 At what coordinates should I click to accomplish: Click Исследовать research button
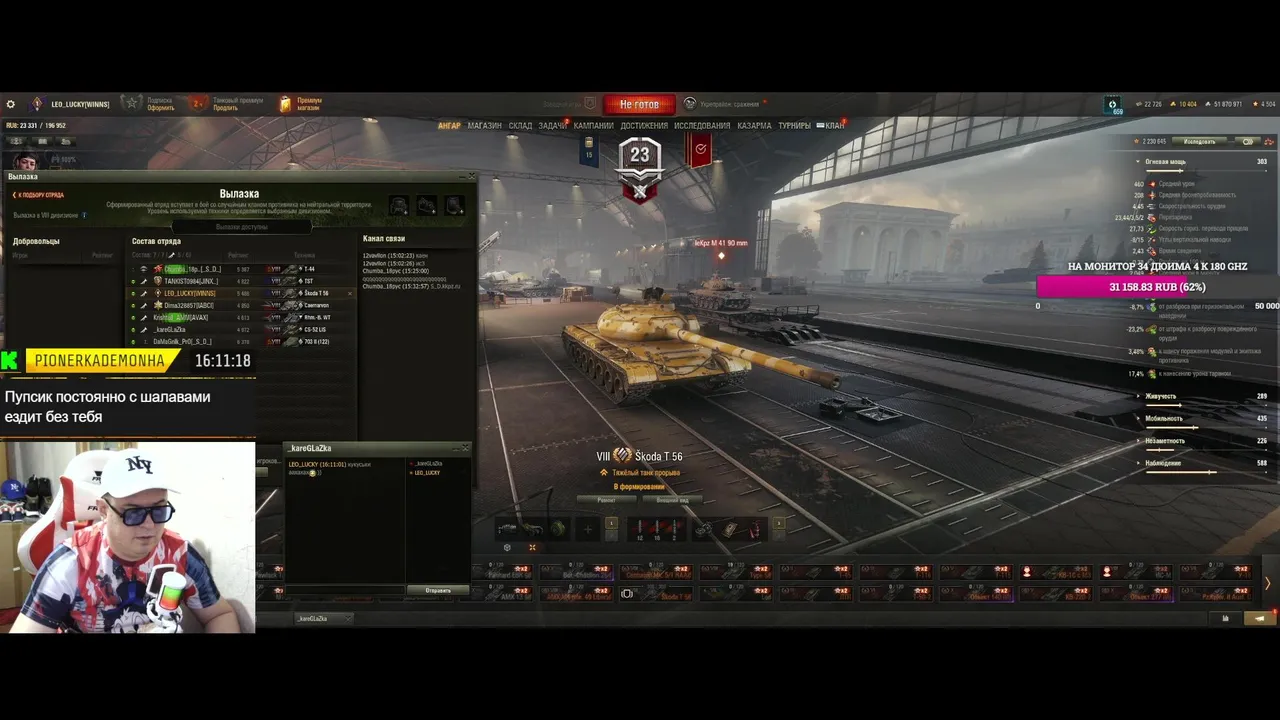(x=1200, y=142)
